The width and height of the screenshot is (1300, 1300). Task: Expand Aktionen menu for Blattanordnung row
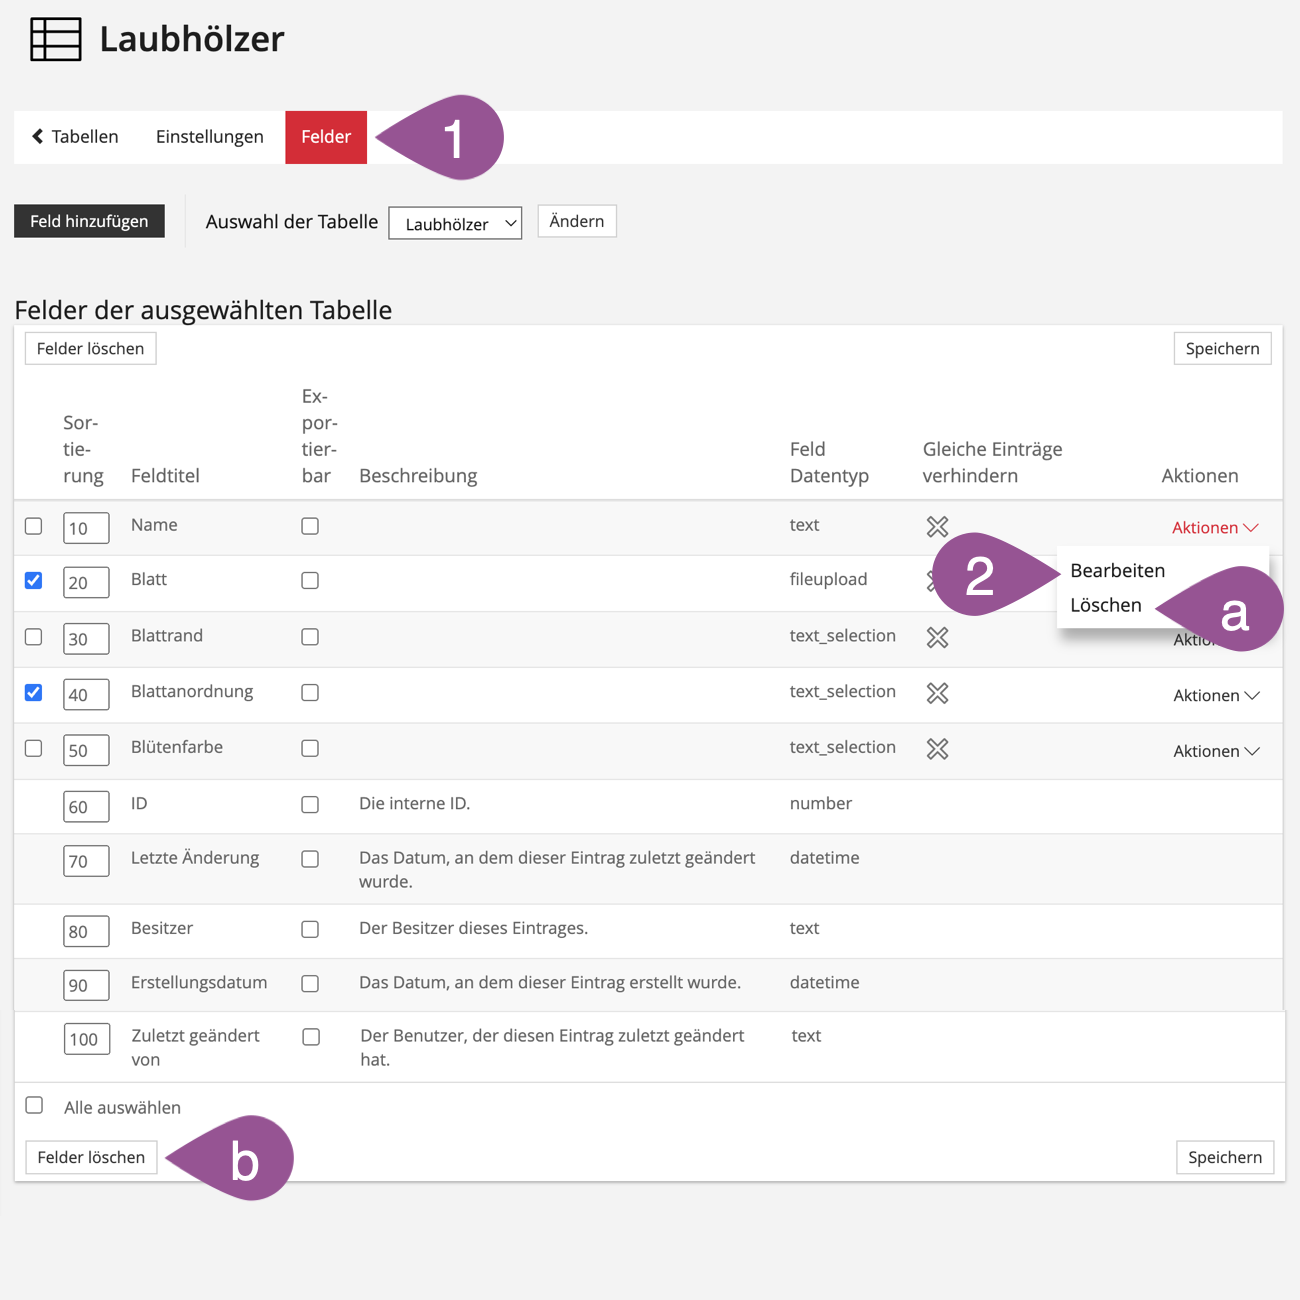[x=1215, y=695]
